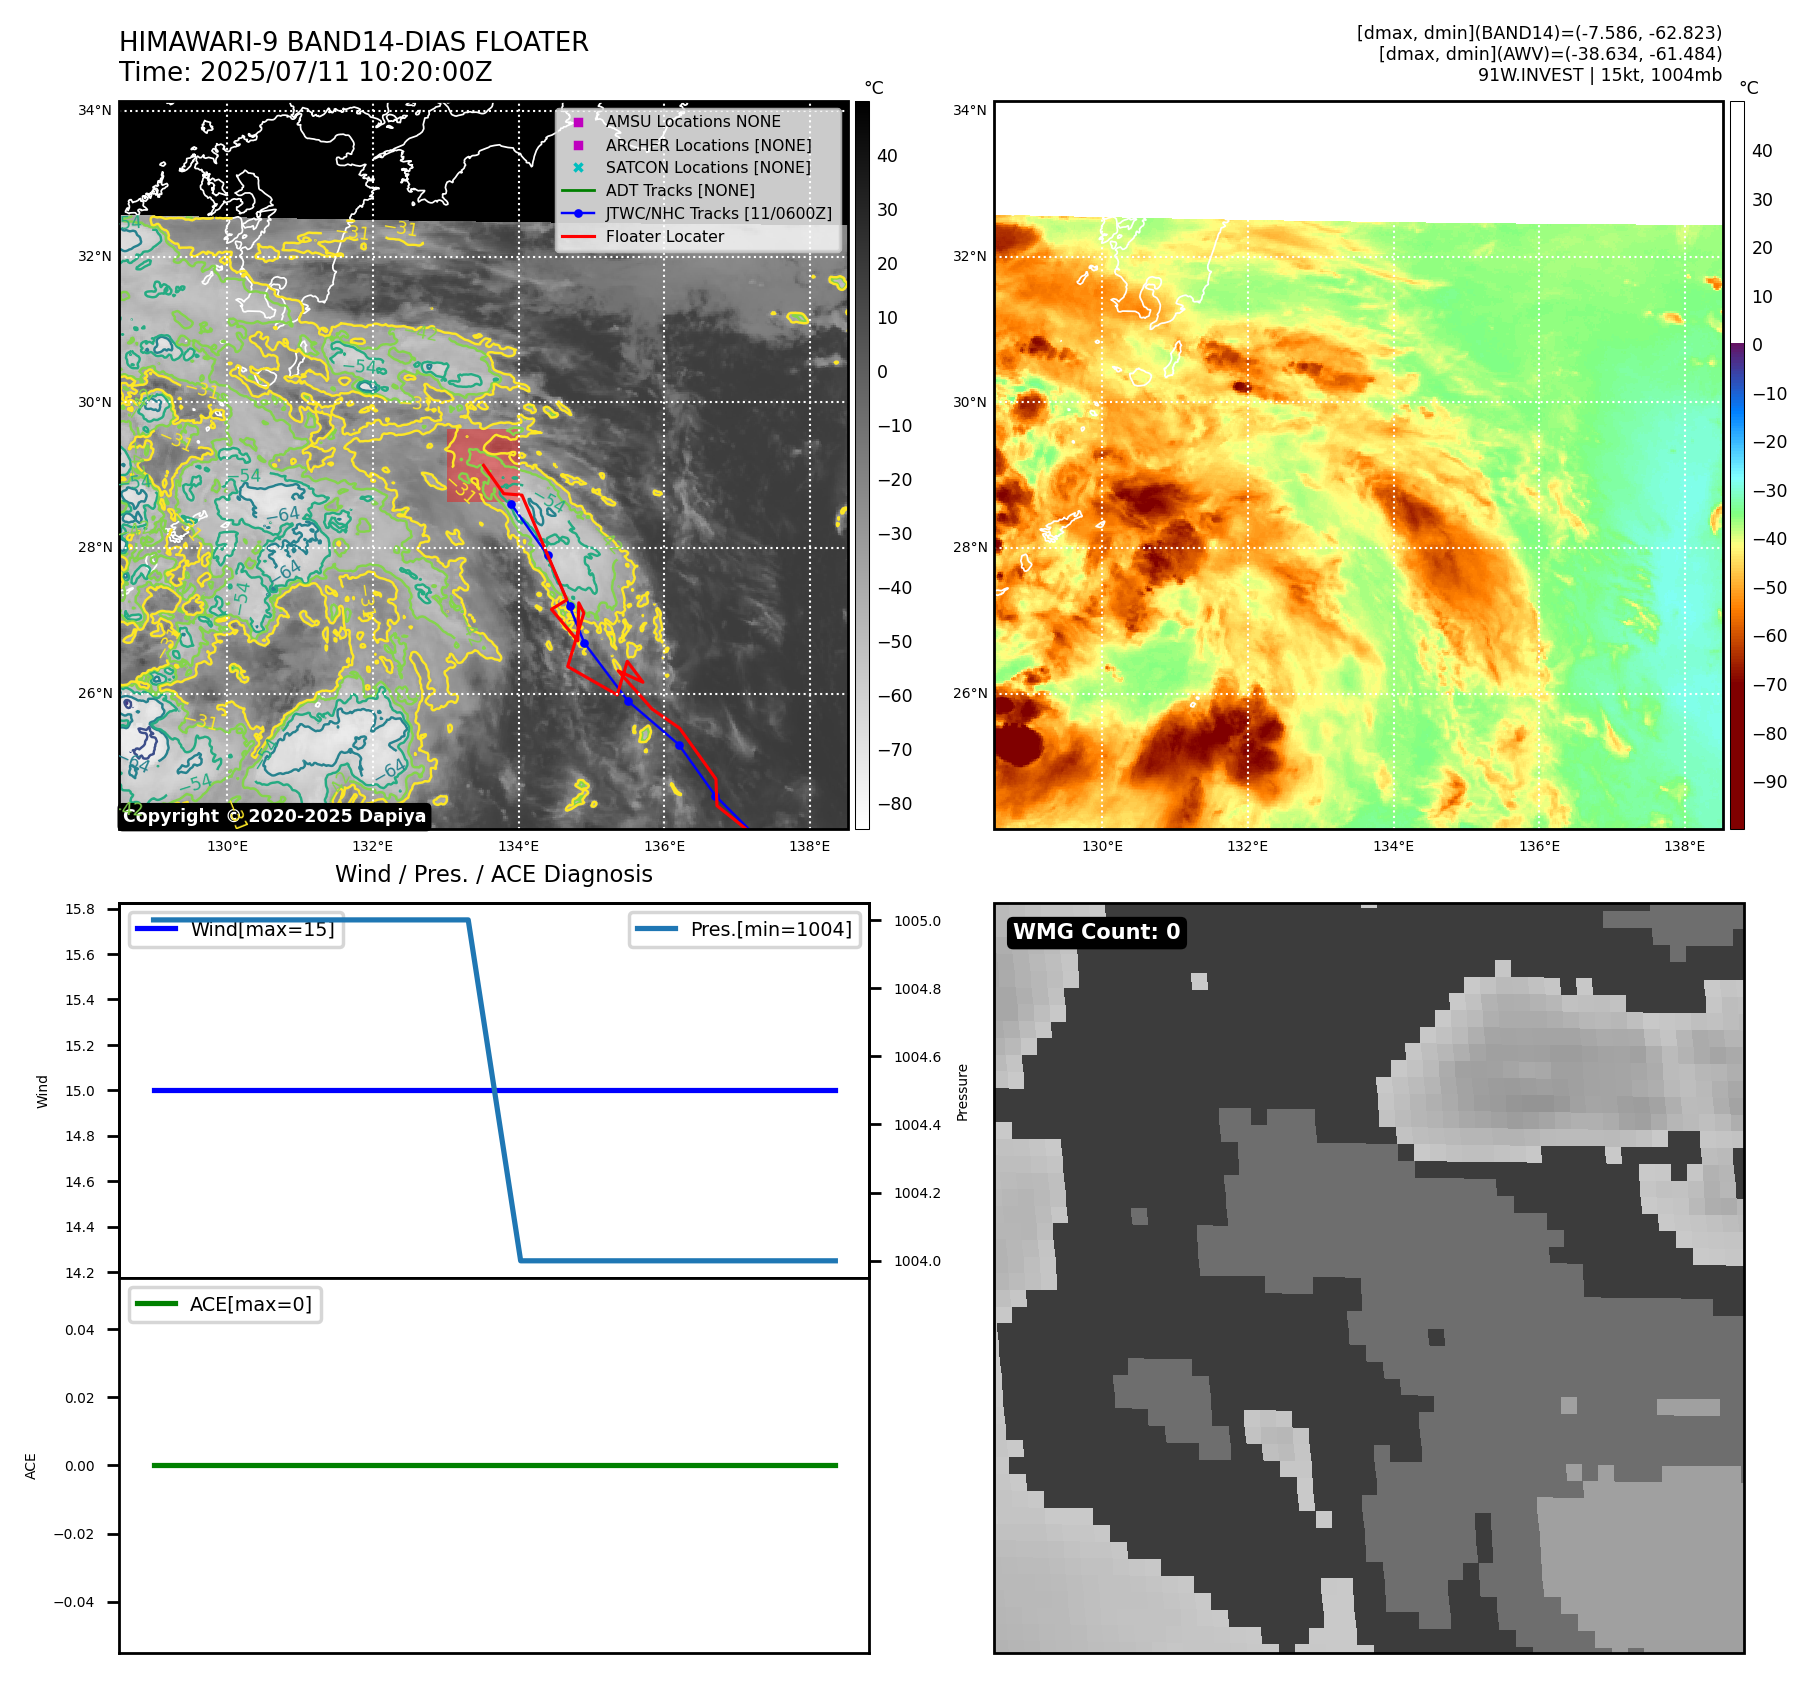Click the '[dmax, dmin](AWV)=(-38.634, -61.484)' line
The height and width of the screenshot is (1690, 1813).
click(1550, 54)
